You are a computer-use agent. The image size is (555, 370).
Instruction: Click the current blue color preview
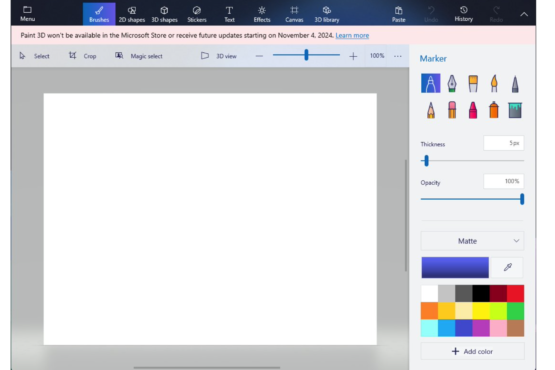click(x=455, y=267)
